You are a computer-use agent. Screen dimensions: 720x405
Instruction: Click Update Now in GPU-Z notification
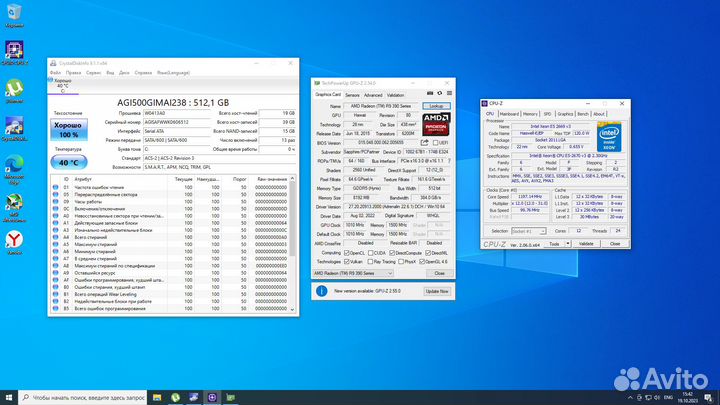[x=437, y=291]
